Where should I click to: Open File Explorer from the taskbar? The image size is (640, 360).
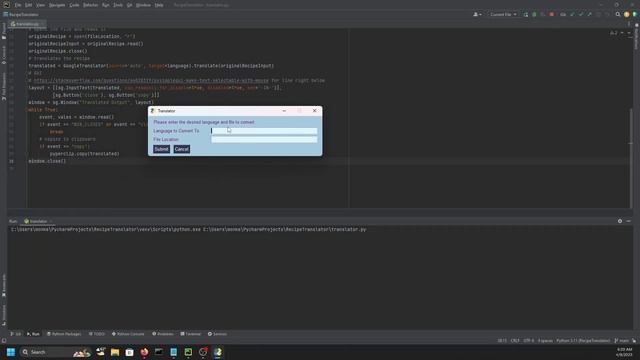(115, 352)
